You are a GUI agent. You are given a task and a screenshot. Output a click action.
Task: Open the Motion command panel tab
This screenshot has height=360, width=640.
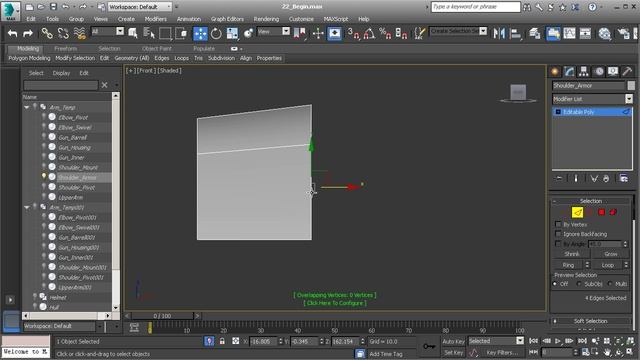(599, 72)
